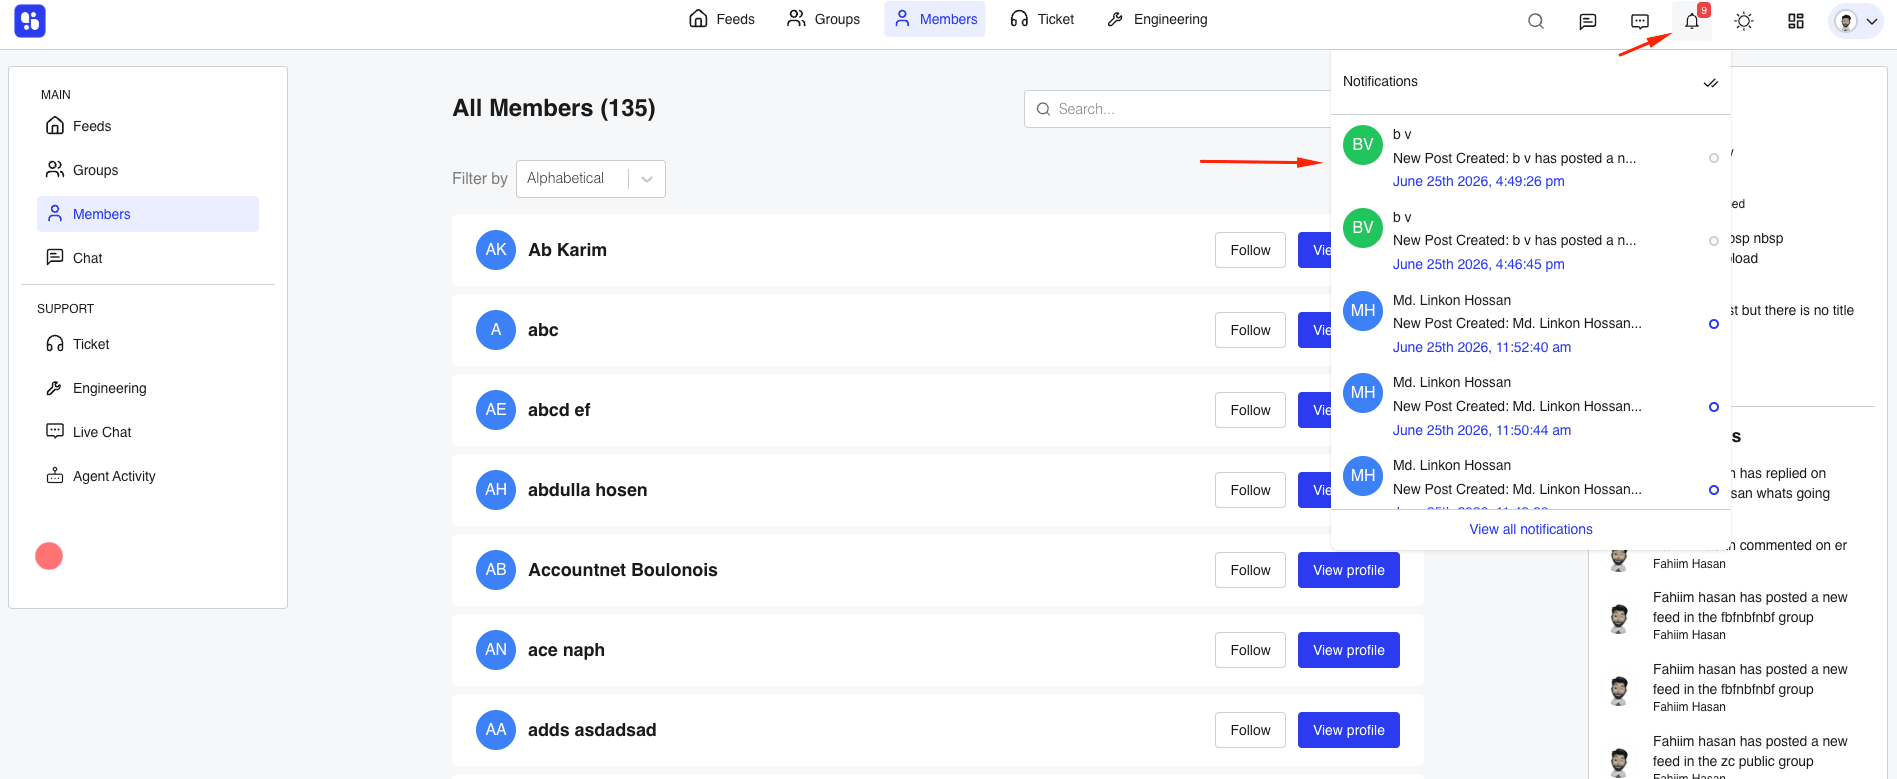Follow abdulla hosen
This screenshot has height=779, width=1897.
tap(1250, 490)
